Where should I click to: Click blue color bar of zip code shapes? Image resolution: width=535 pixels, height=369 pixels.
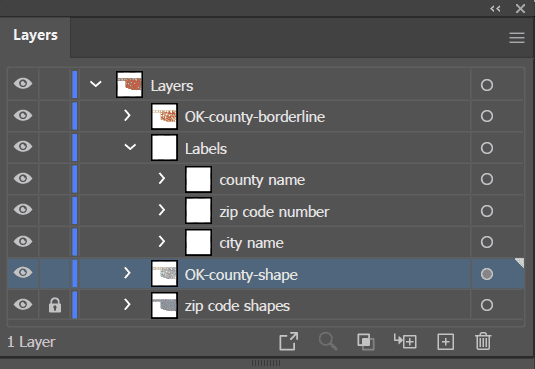point(75,305)
